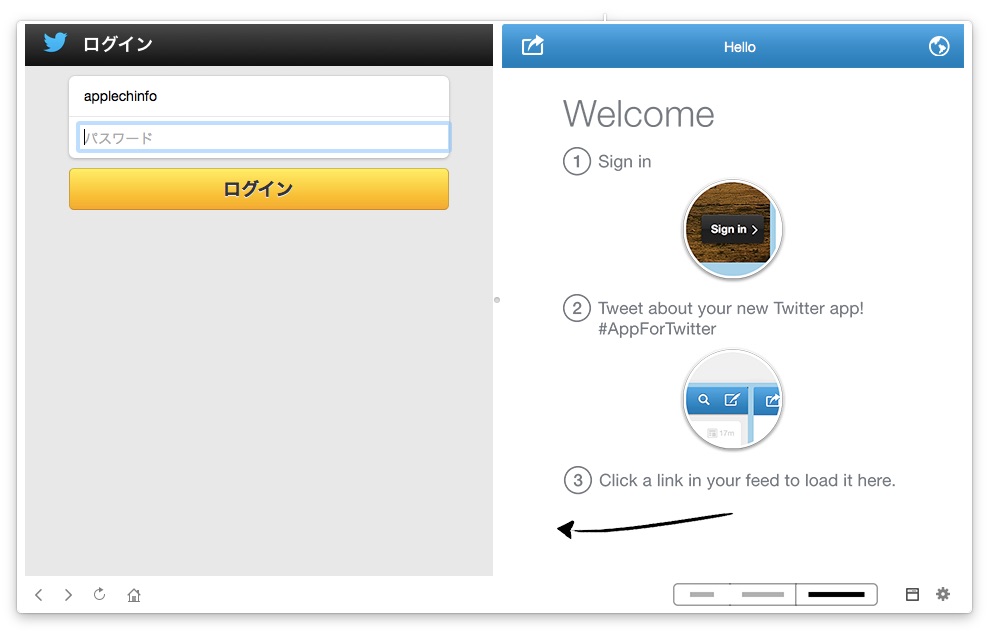Screen dimensions: 989x634
Task: Click the 'Sign in' step text
Action: 624,161
